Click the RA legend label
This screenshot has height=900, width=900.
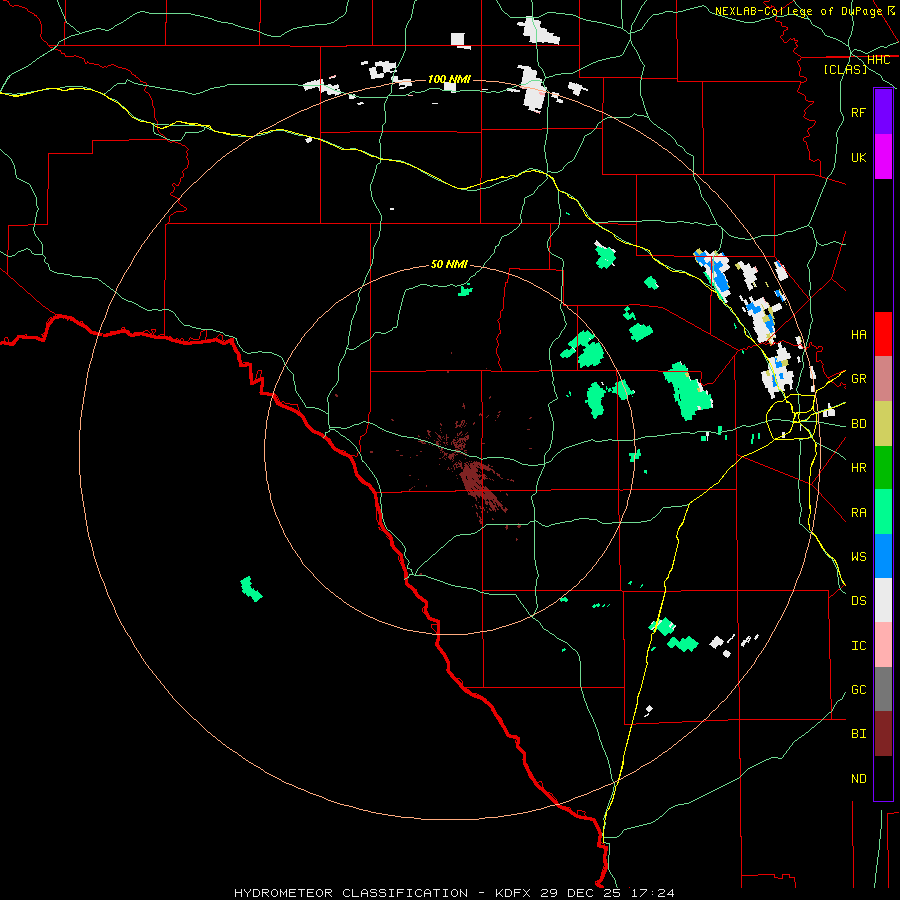[859, 513]
